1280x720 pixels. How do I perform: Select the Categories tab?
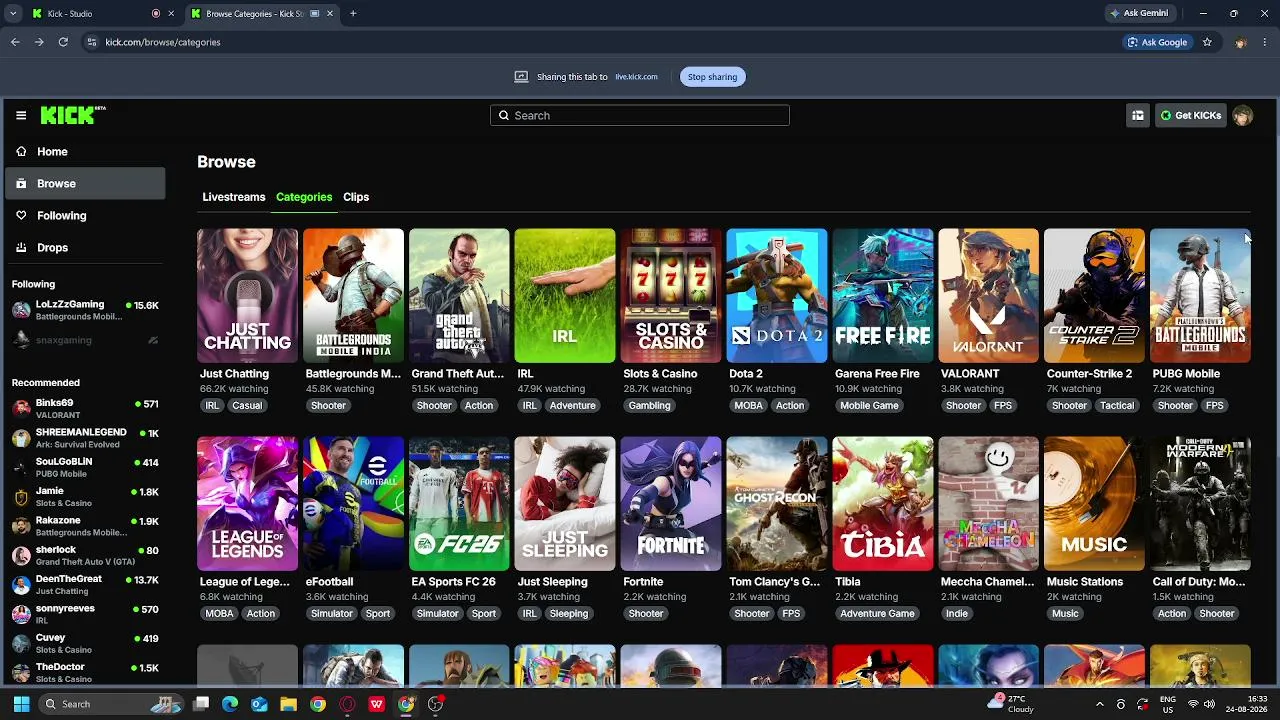[304, 197]
